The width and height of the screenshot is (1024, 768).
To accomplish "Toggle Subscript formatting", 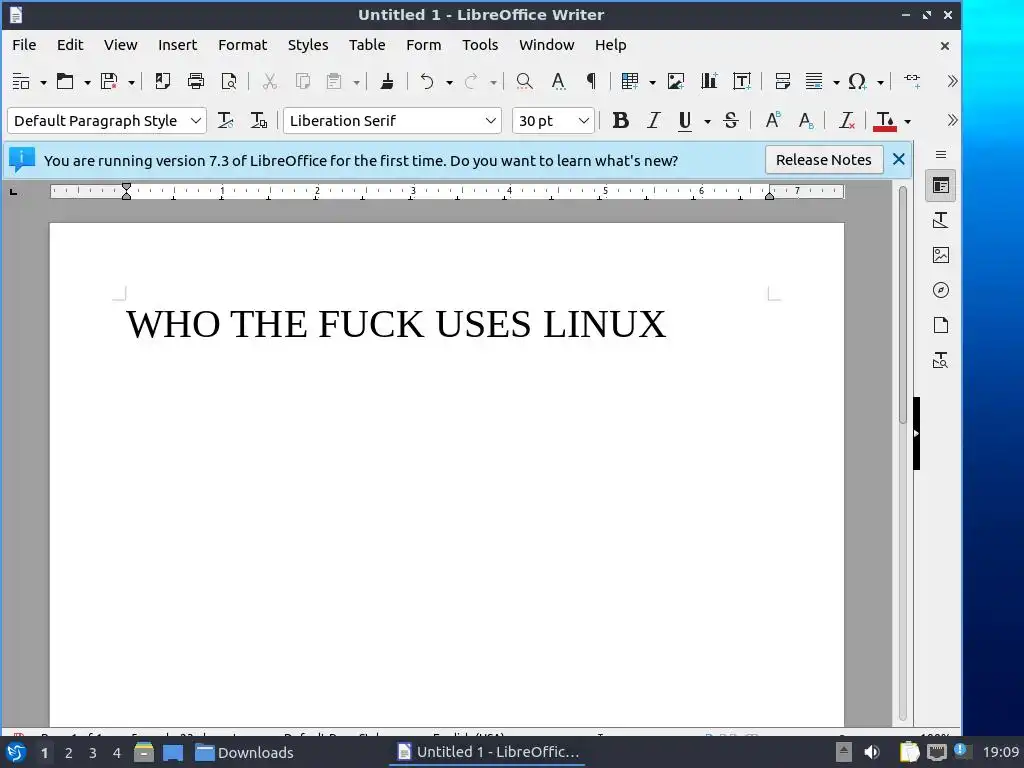I will click(806, 120).
